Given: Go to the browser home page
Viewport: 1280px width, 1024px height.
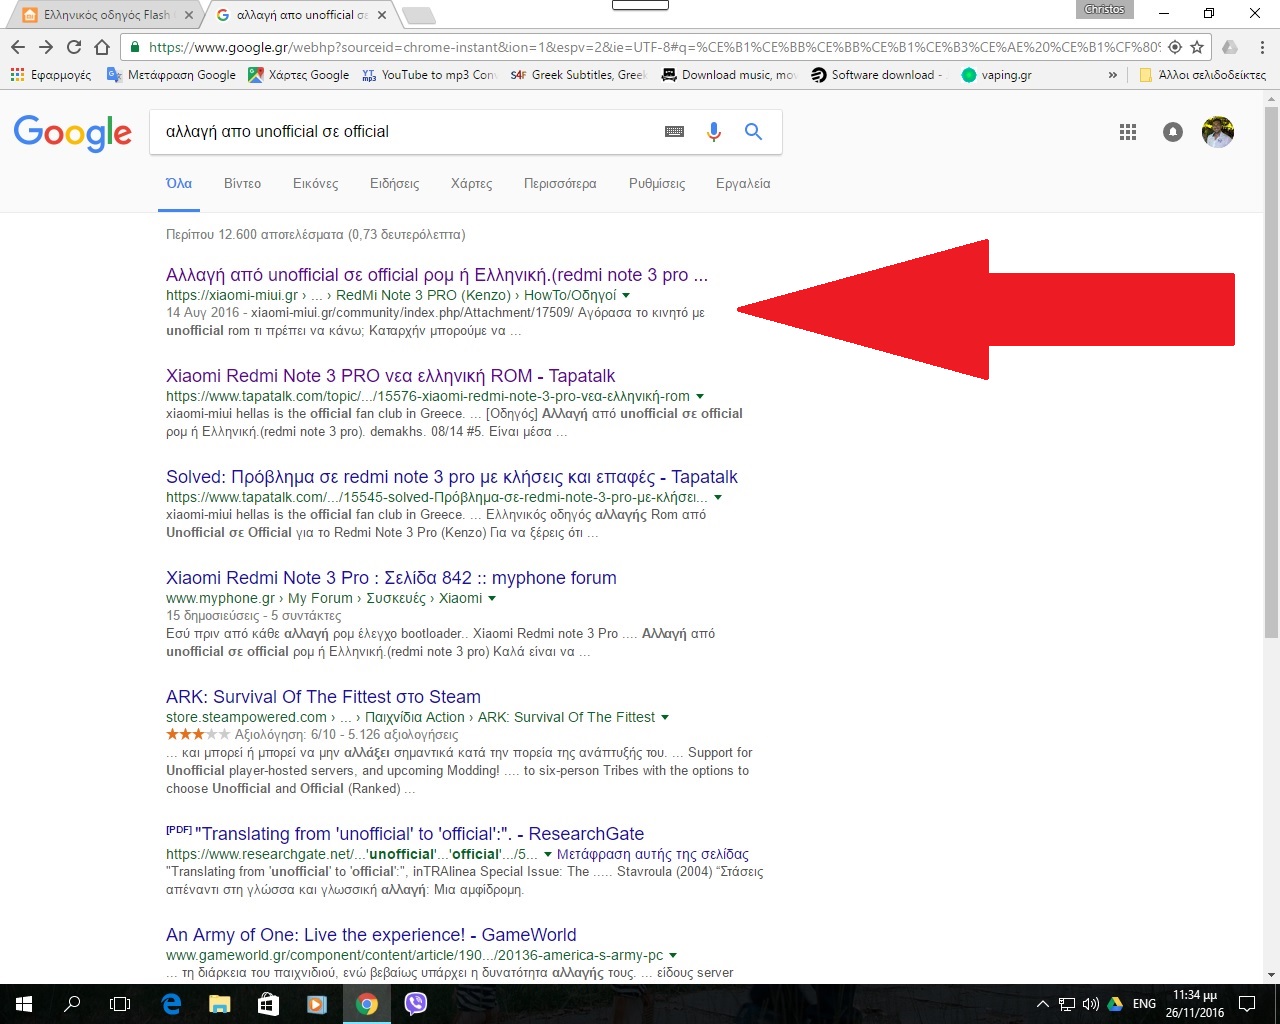Looking at the screenshot, I should pos(102,47).
